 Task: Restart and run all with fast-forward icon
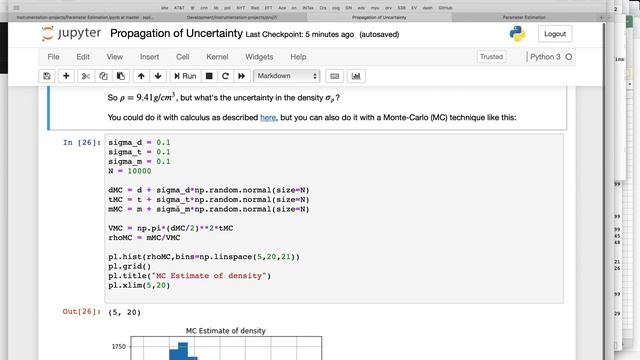[x=242, y=76]
